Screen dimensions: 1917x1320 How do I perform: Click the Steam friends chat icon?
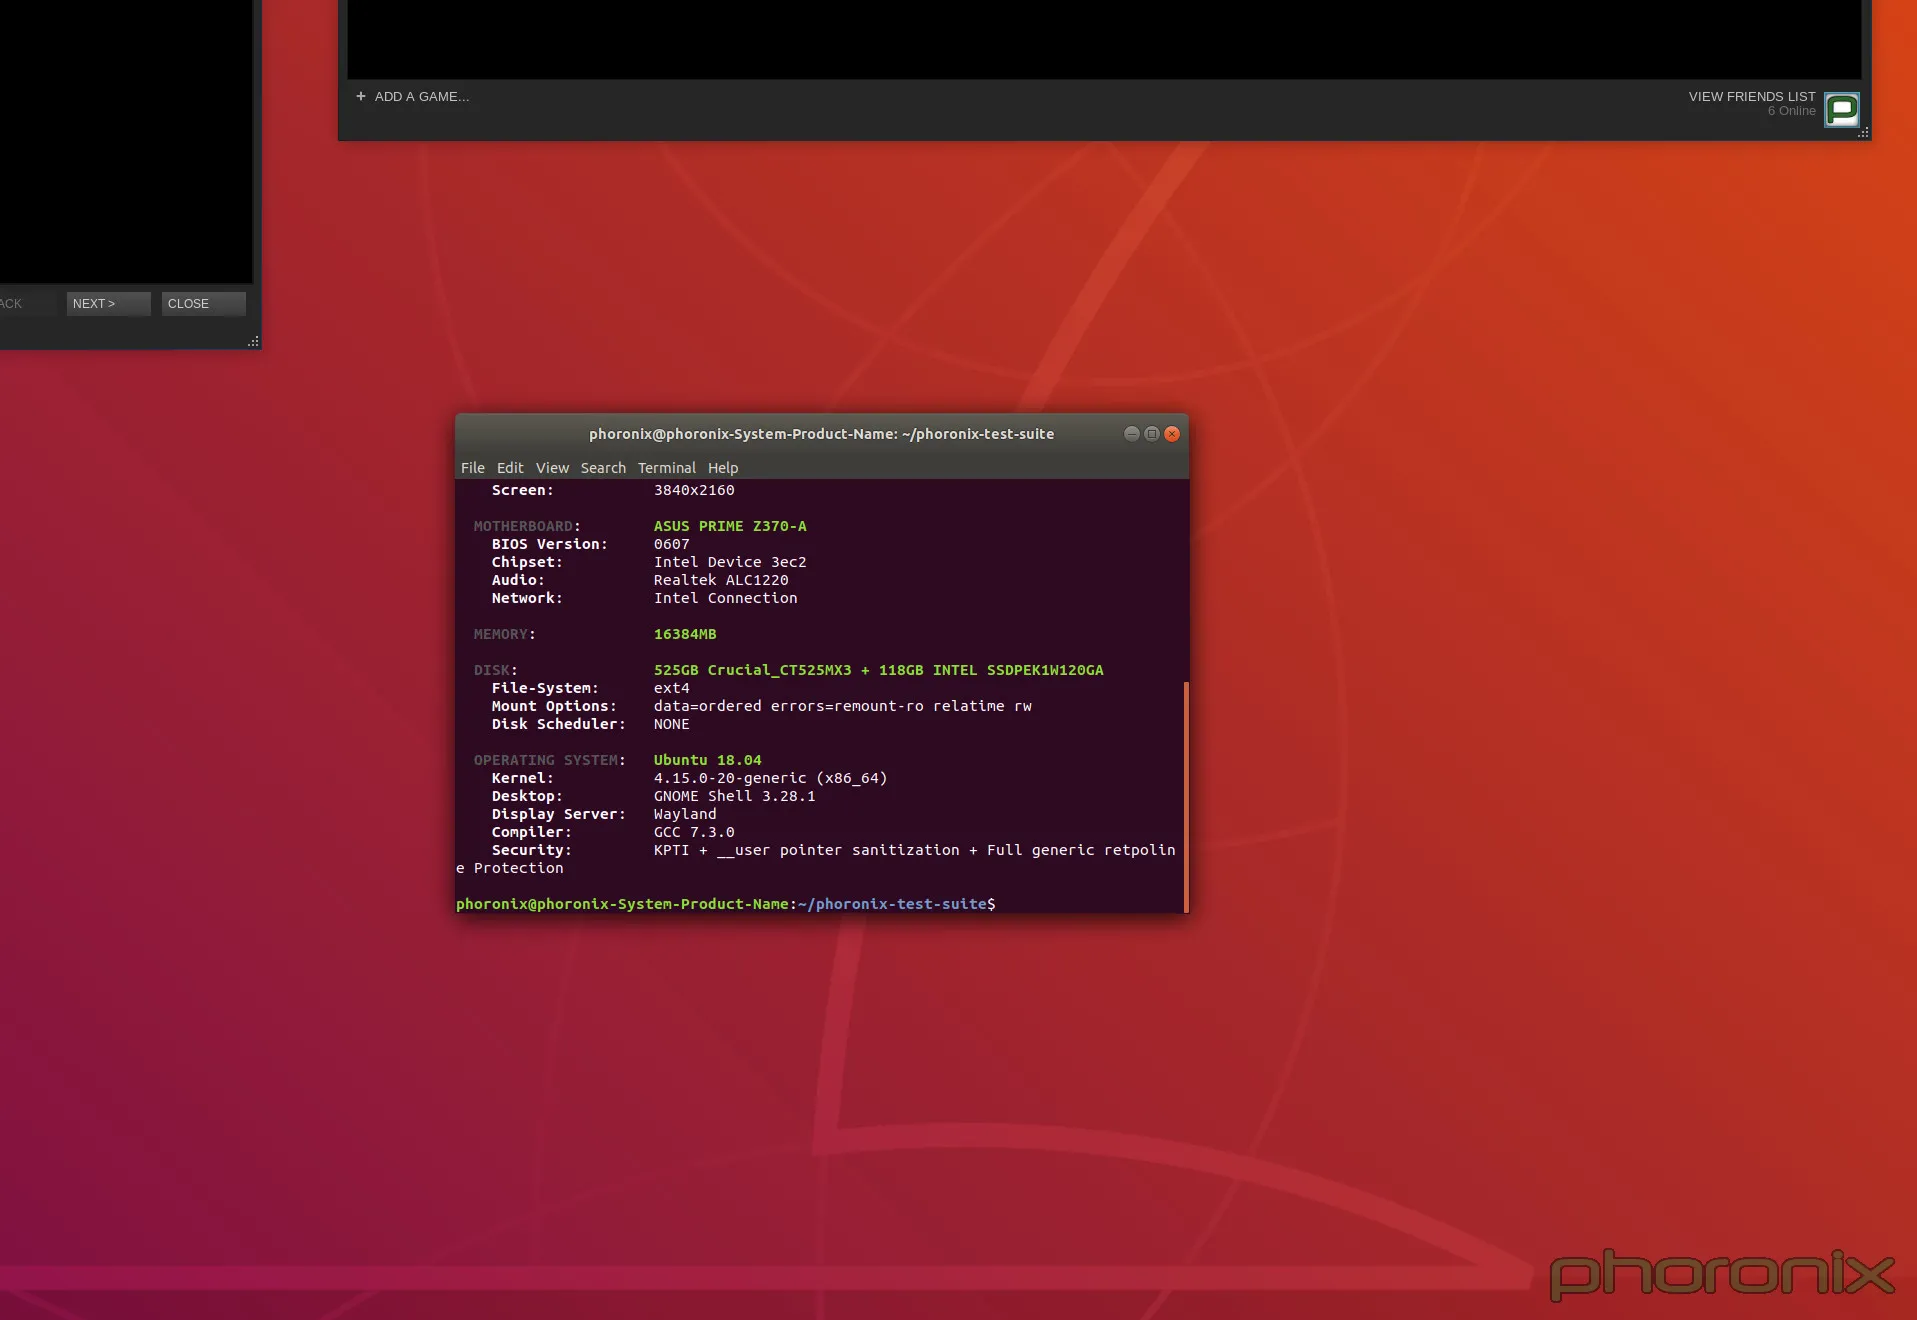point(1842,109)
